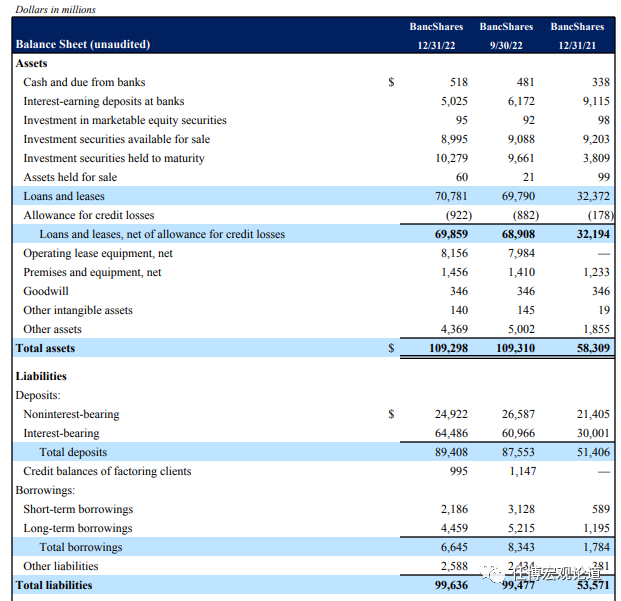Click operating lease equipment value 8,156

point(454,253)
